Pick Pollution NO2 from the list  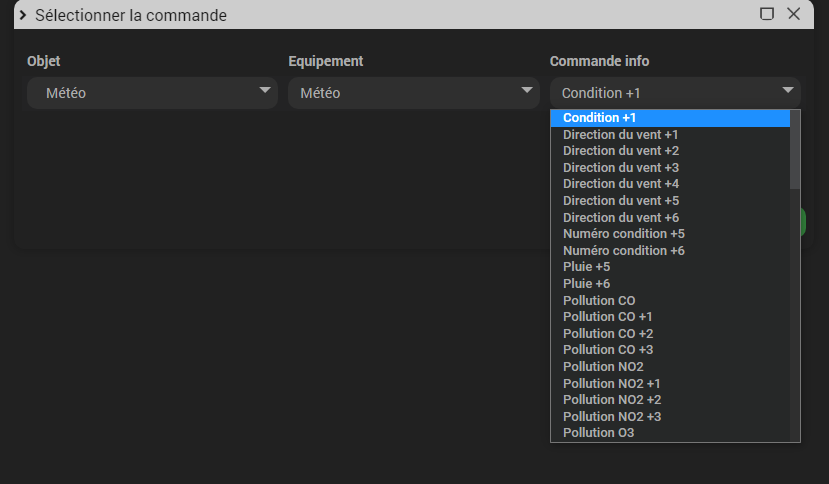[670, 367]
